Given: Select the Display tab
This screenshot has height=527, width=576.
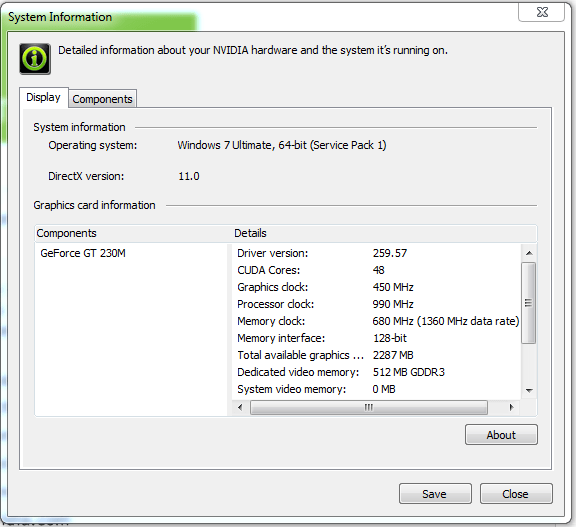Looking at the screenshot, I should [44, 97].
